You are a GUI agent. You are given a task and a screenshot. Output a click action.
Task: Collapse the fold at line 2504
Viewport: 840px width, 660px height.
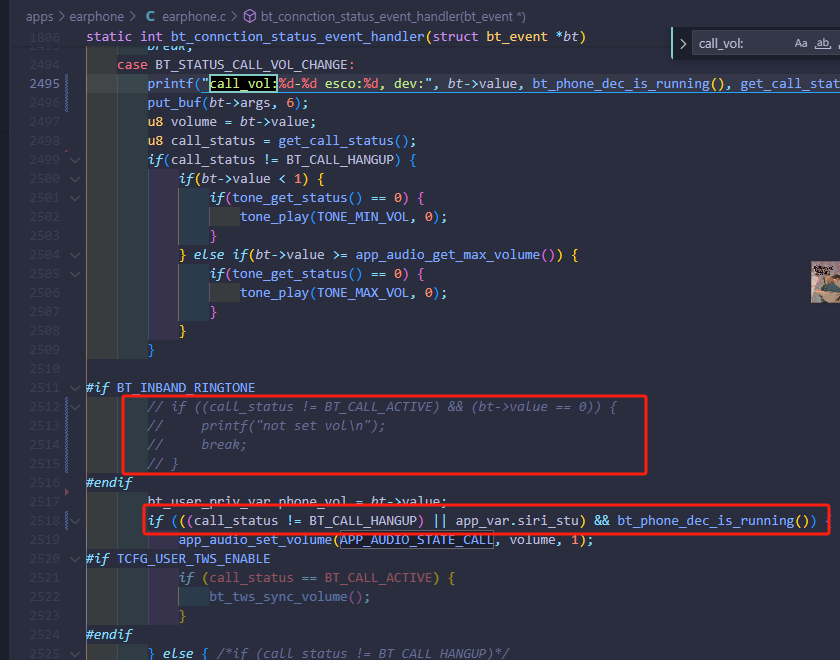75,255
